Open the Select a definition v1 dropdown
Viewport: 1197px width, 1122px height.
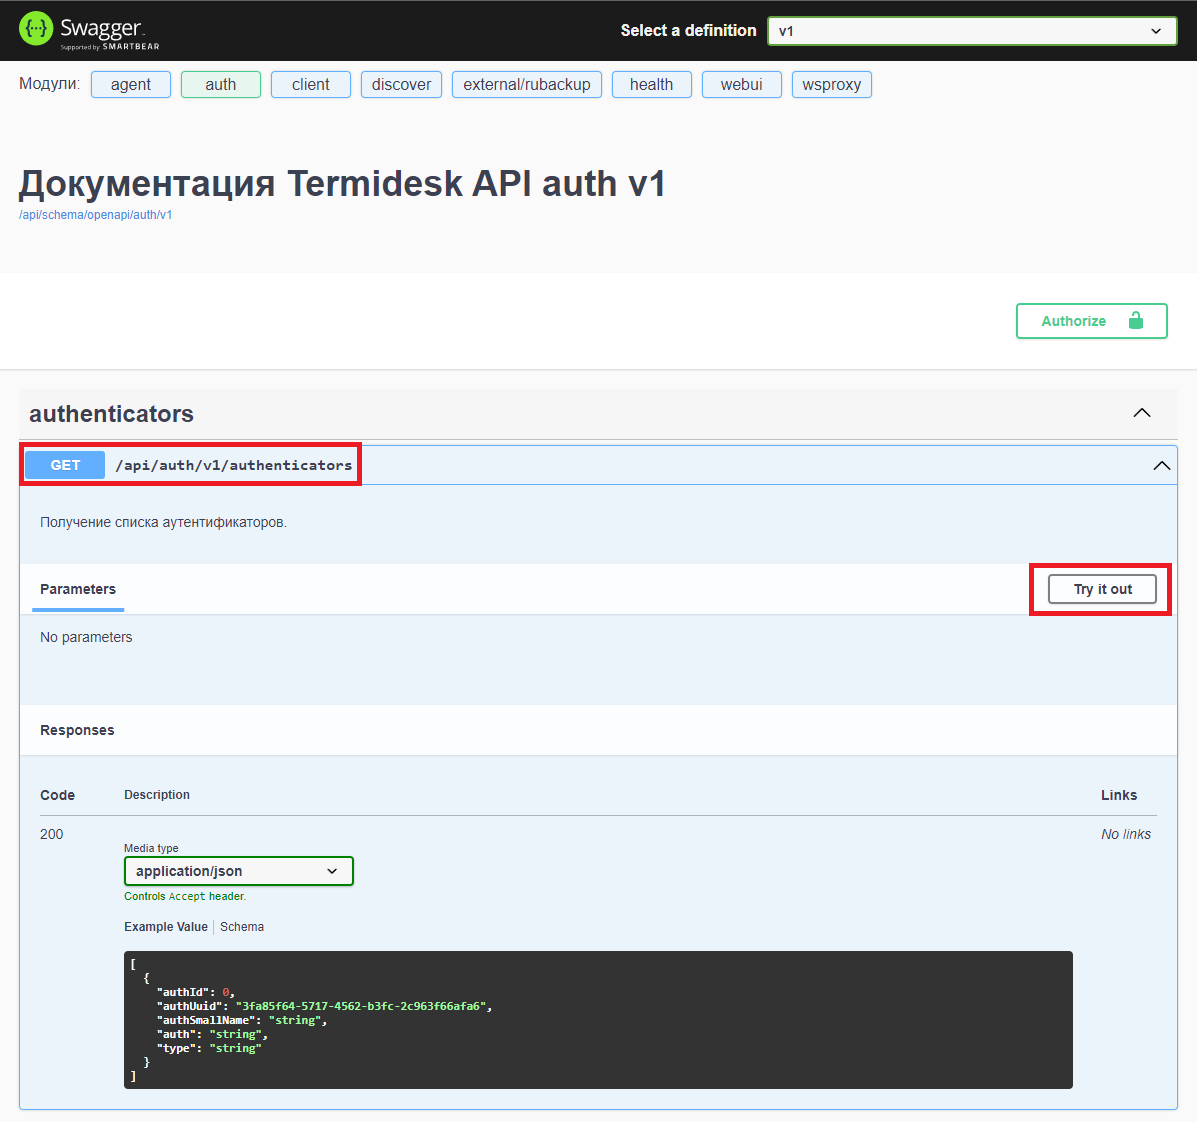[971, 31]
